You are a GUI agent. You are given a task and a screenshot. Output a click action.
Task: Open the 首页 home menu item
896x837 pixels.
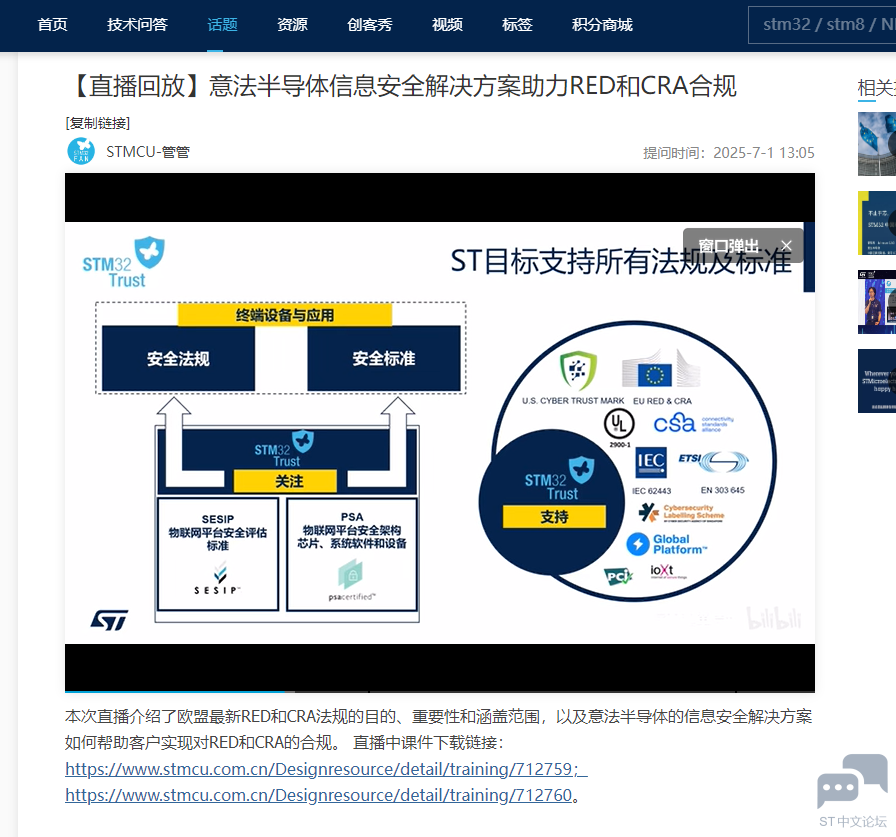(x=52, y=25)
